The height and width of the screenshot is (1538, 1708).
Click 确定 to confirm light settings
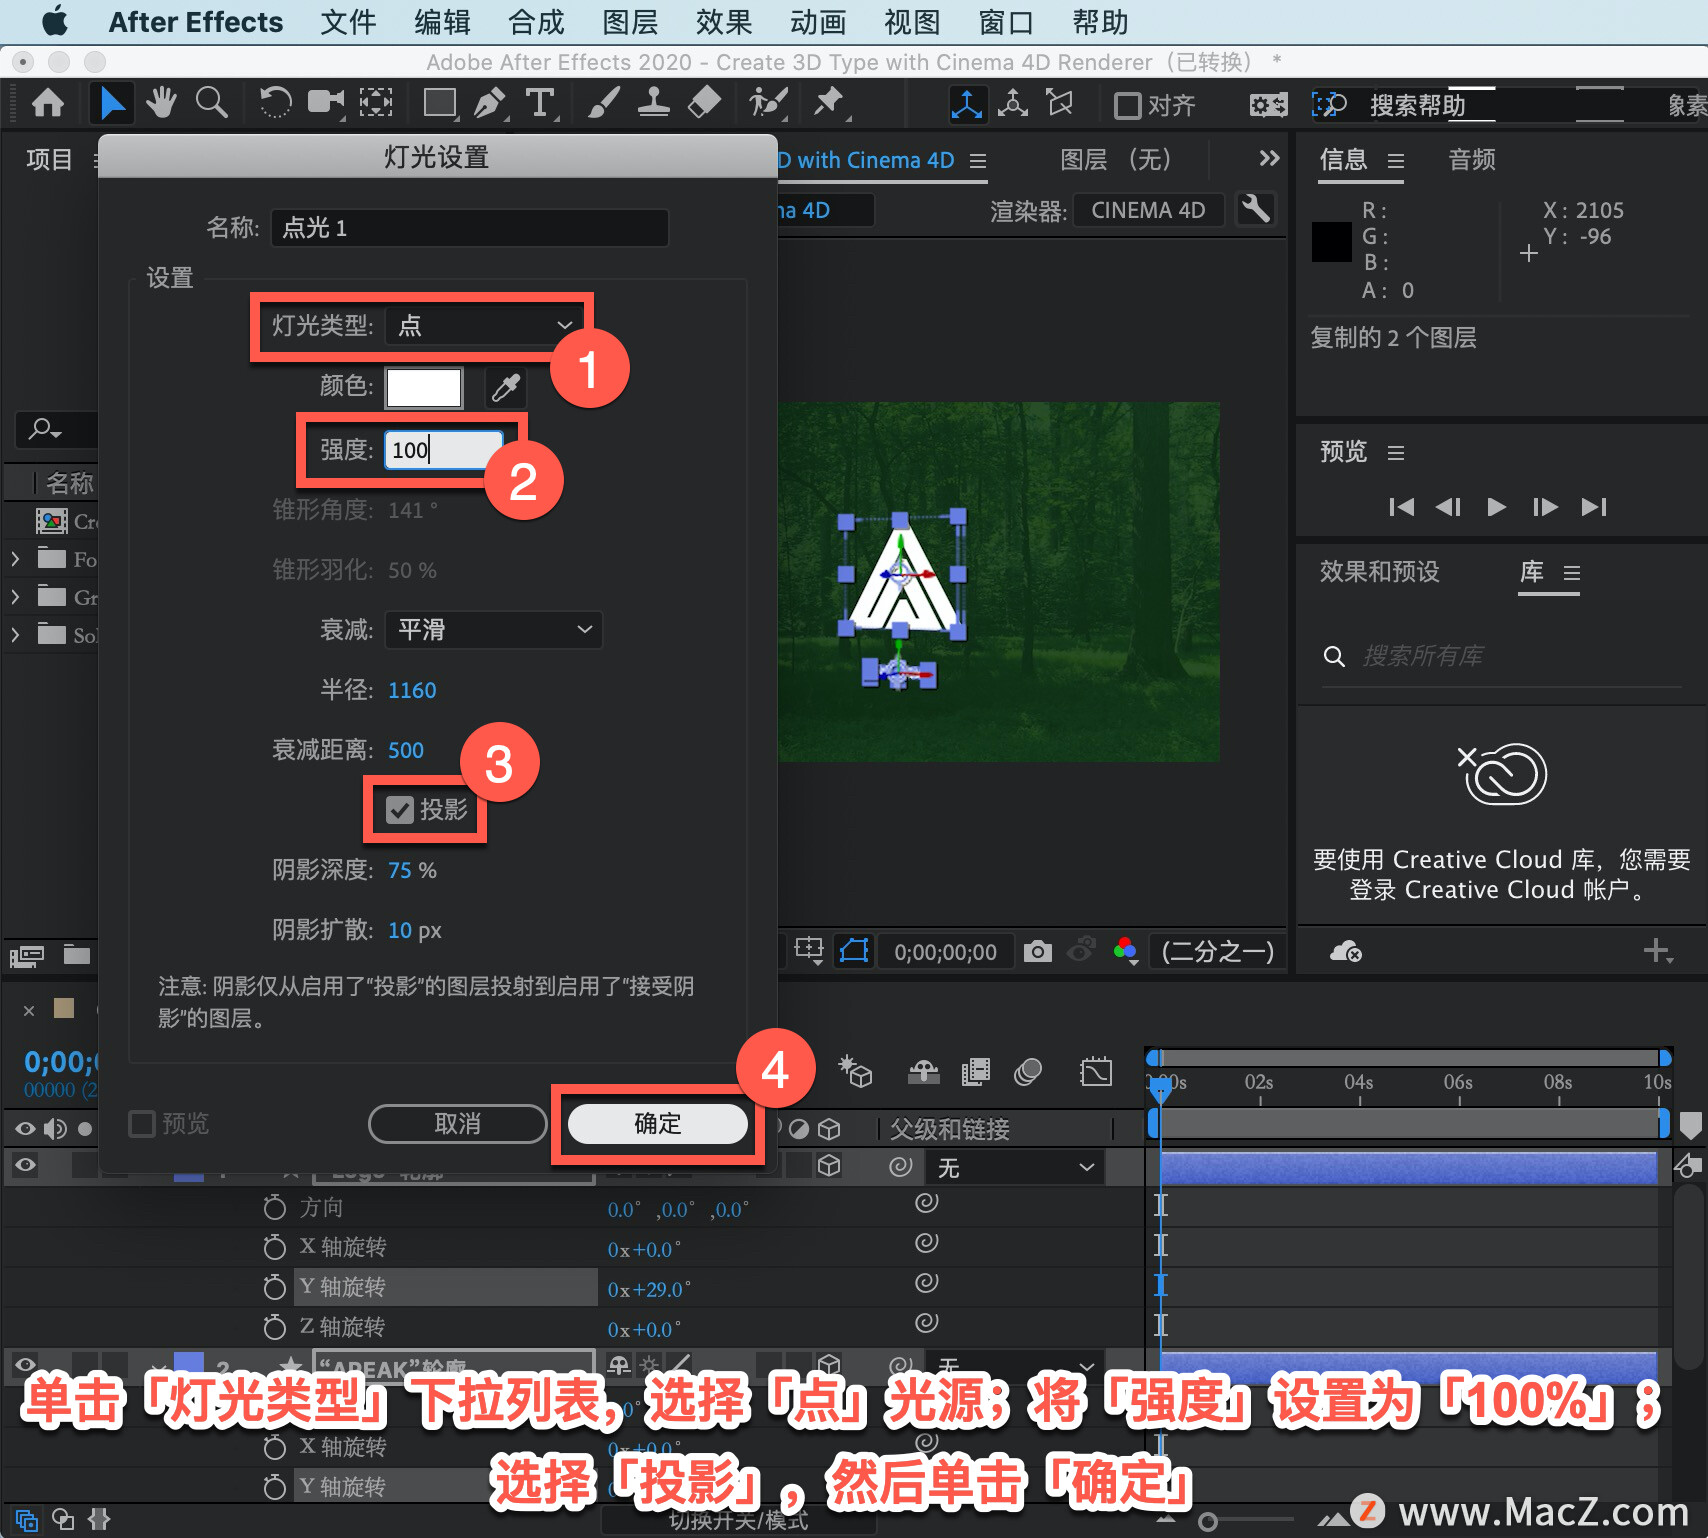point(658,1124)
